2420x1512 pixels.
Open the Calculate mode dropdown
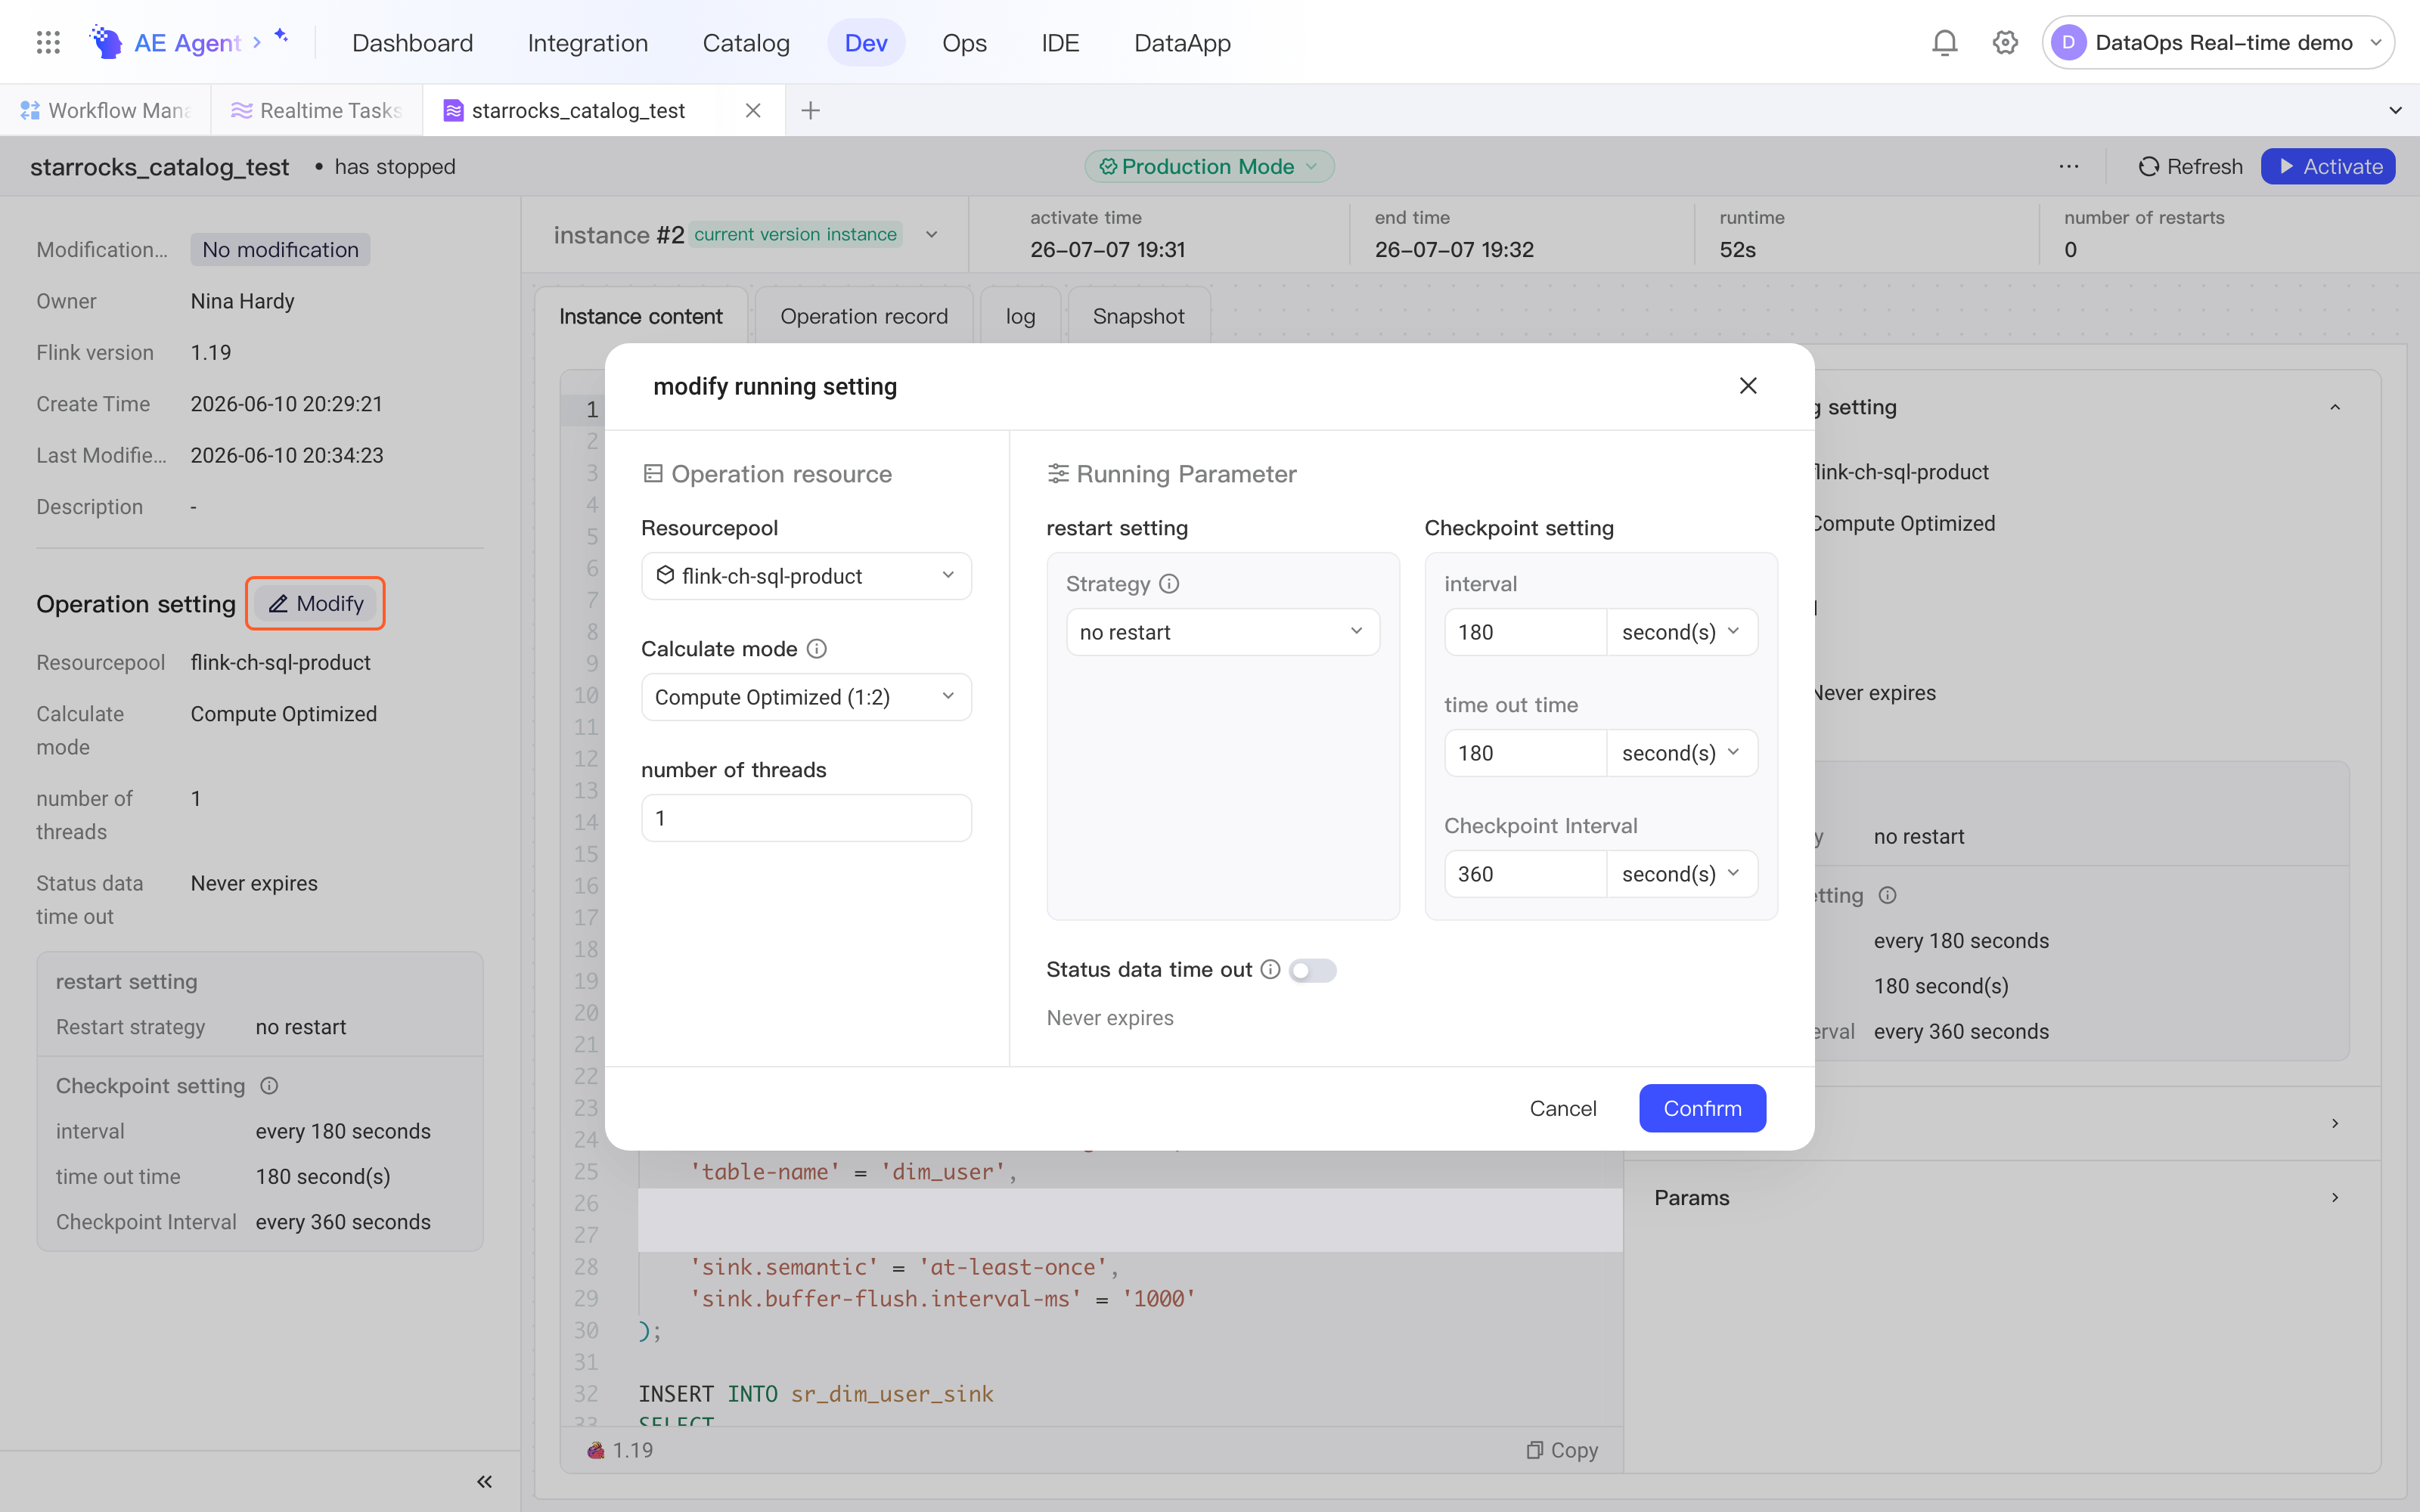806,697
